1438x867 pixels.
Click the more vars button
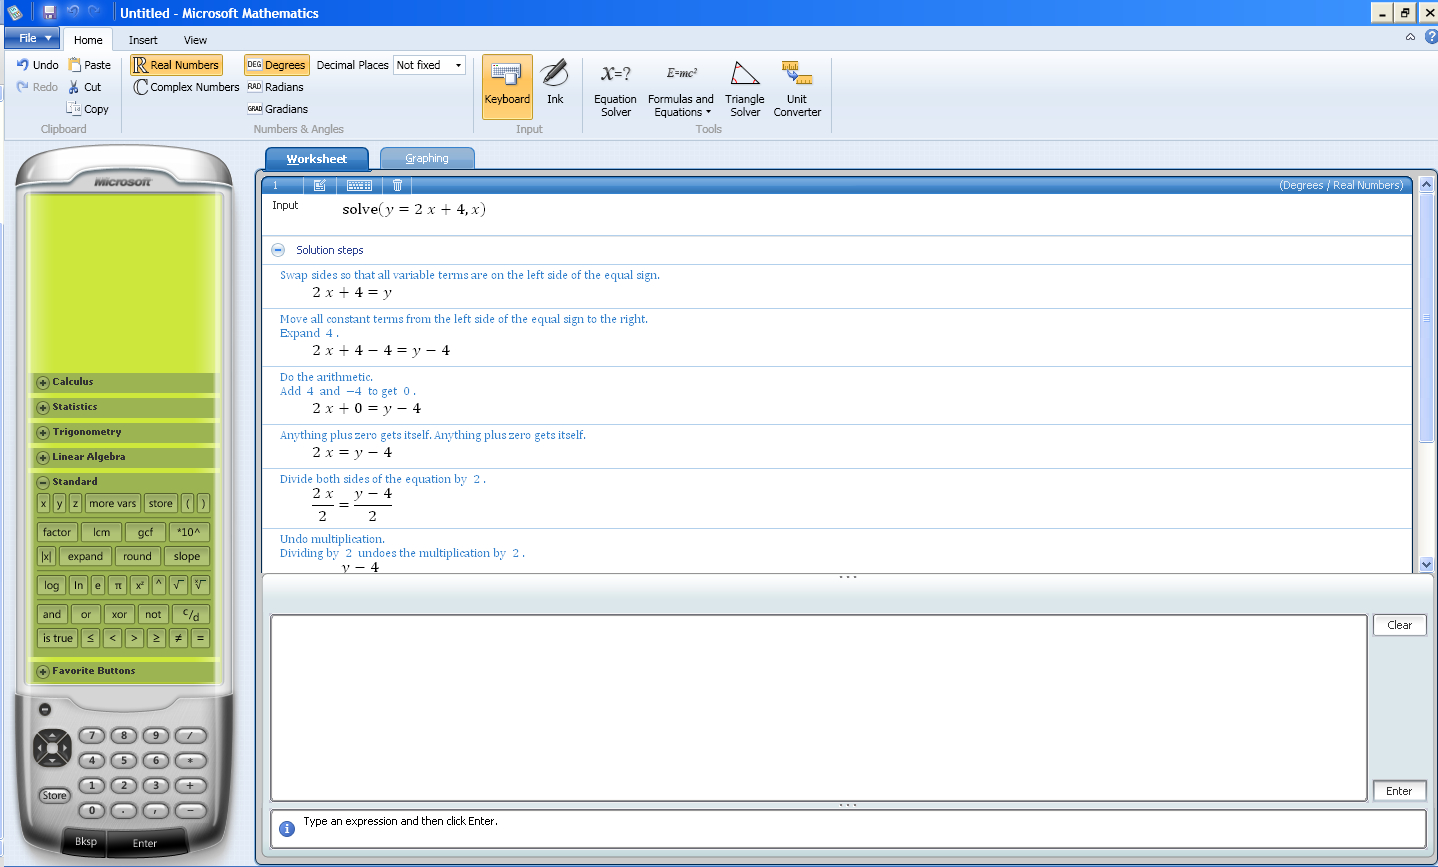pos(112,503)
